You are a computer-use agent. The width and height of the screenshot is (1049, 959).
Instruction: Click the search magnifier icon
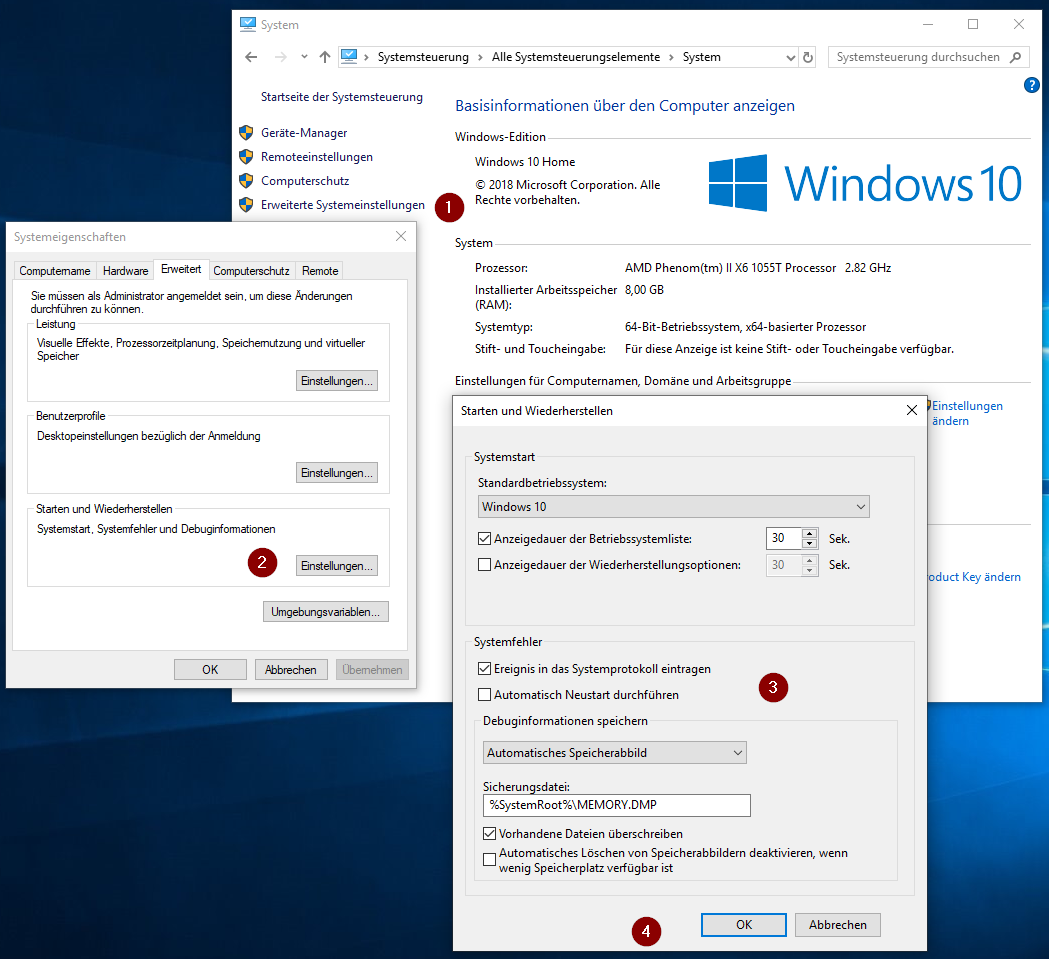pos(1016,57)
